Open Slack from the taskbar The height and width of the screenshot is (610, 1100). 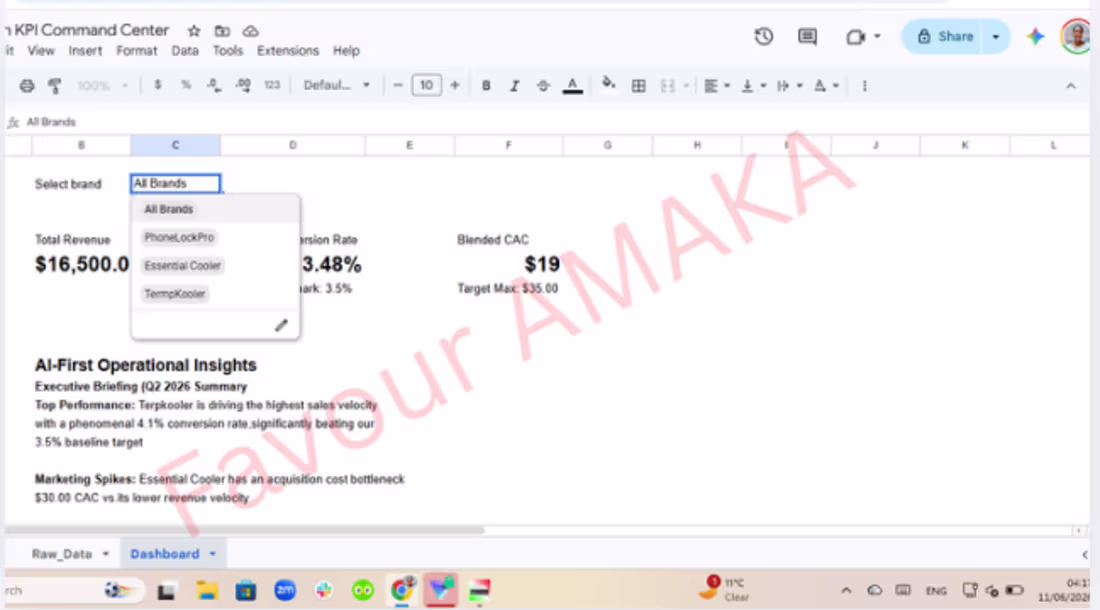point(323,590)
